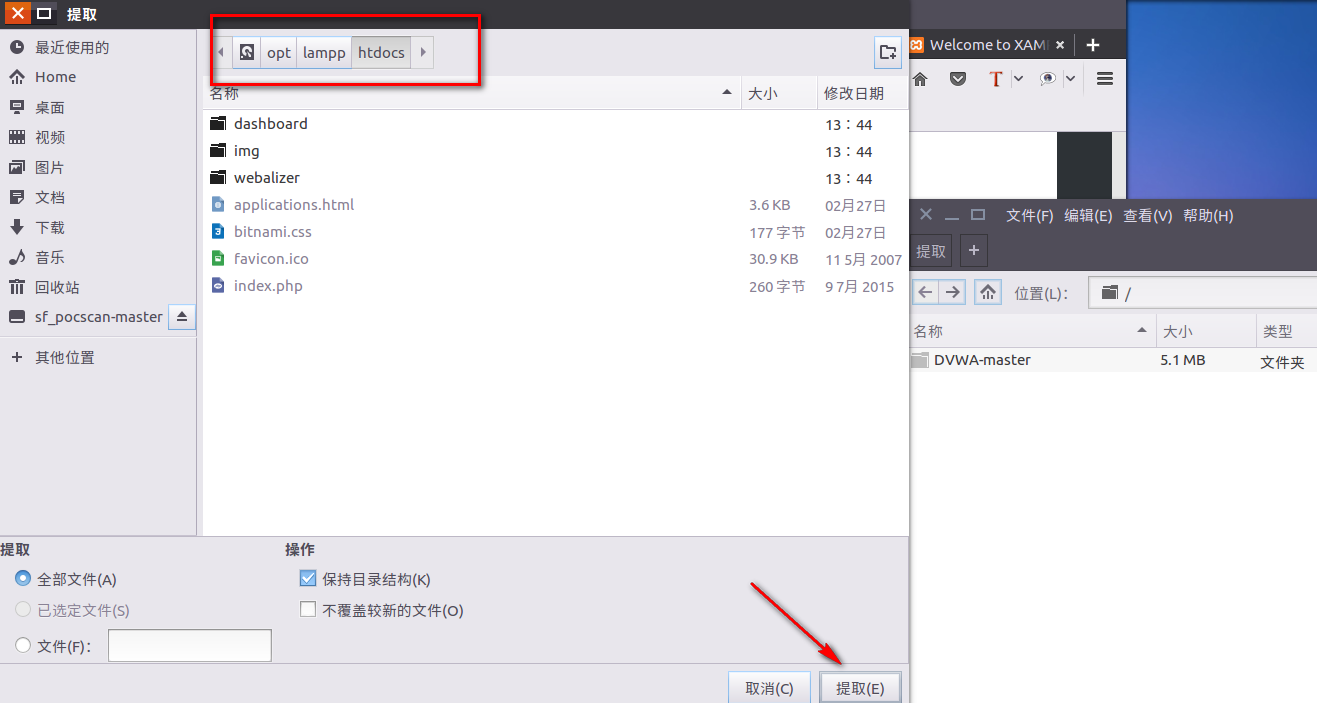Eject the sf_pocscan-master volume

tap(181, 317)
